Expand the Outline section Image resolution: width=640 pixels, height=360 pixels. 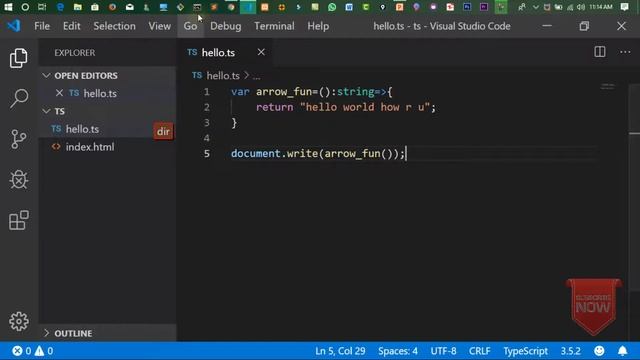point(47,333)
